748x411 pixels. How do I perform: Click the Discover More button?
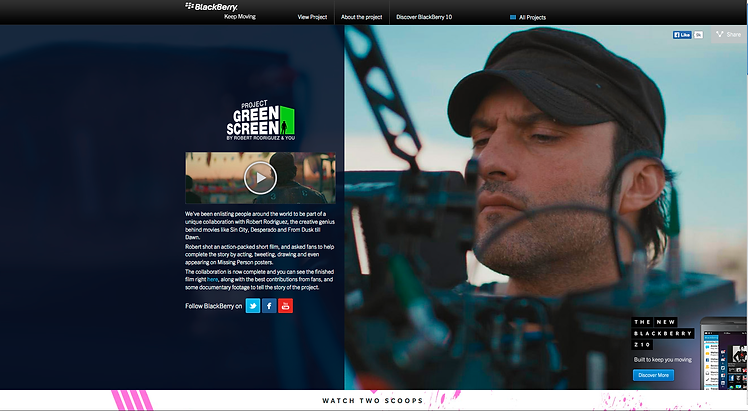[x=654, y=375]
